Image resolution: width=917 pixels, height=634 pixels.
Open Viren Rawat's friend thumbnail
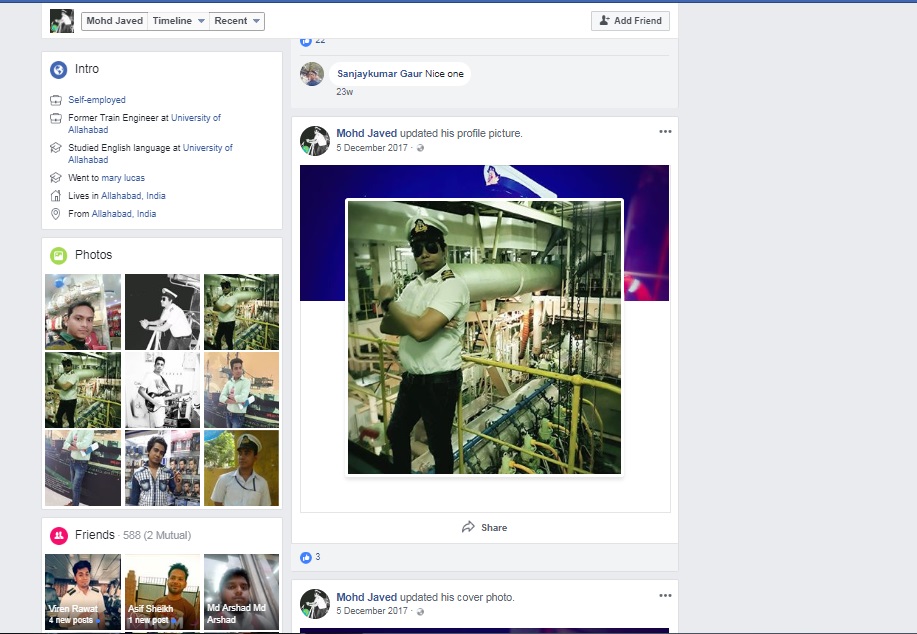[x=83, y=590]
